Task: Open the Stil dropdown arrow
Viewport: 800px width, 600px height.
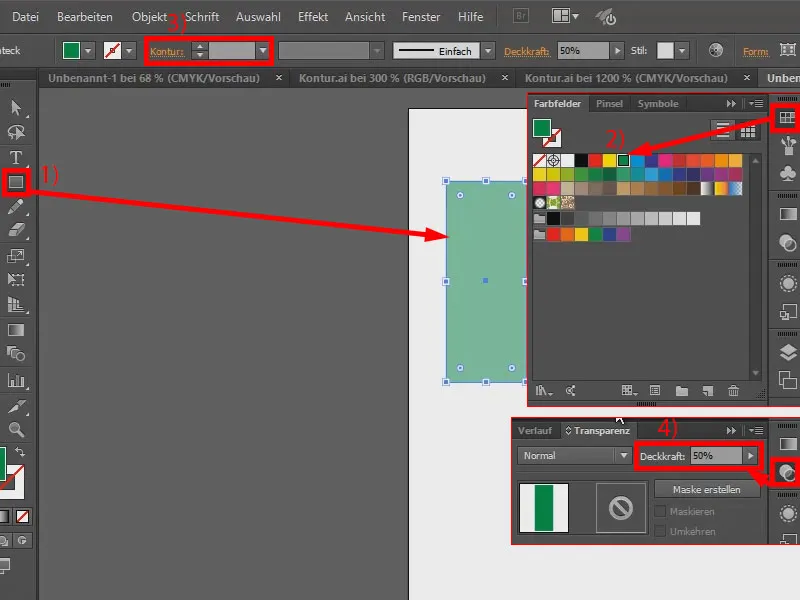Action: (682, 51)
